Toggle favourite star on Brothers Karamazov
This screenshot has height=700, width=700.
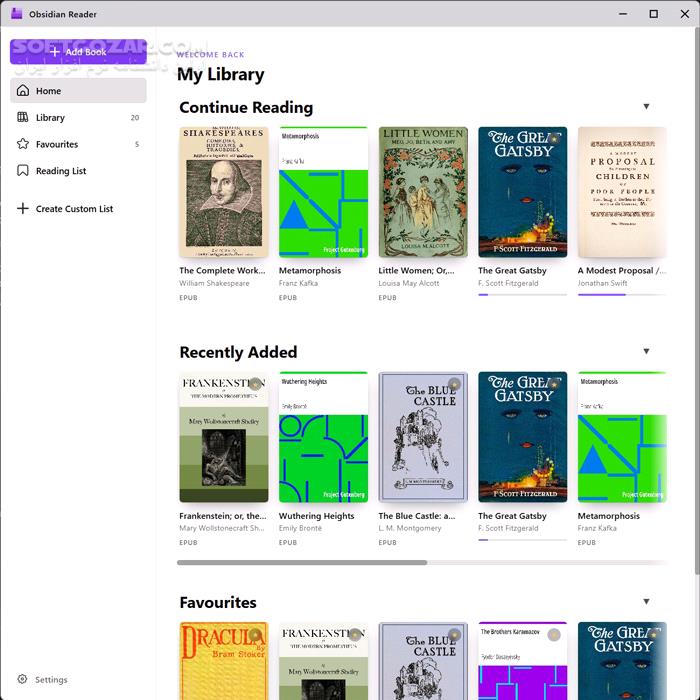point(554,634)
